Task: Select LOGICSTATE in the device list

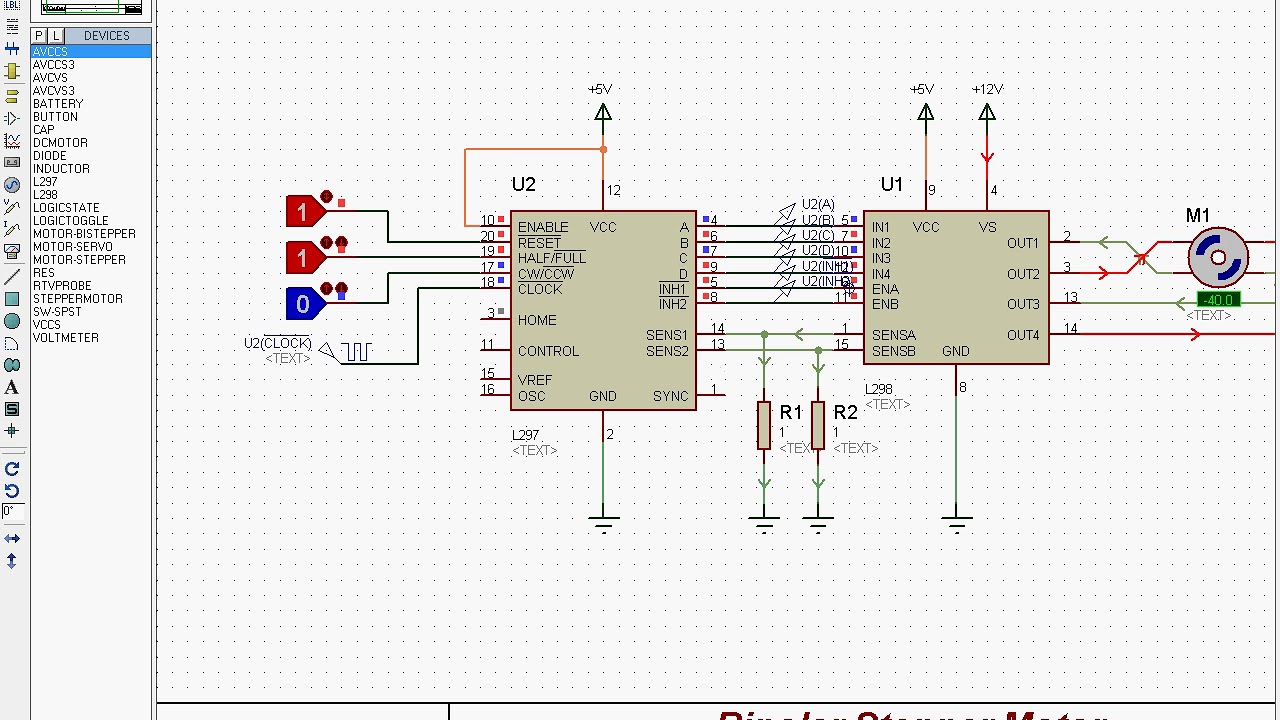Action: coord(91,208)
